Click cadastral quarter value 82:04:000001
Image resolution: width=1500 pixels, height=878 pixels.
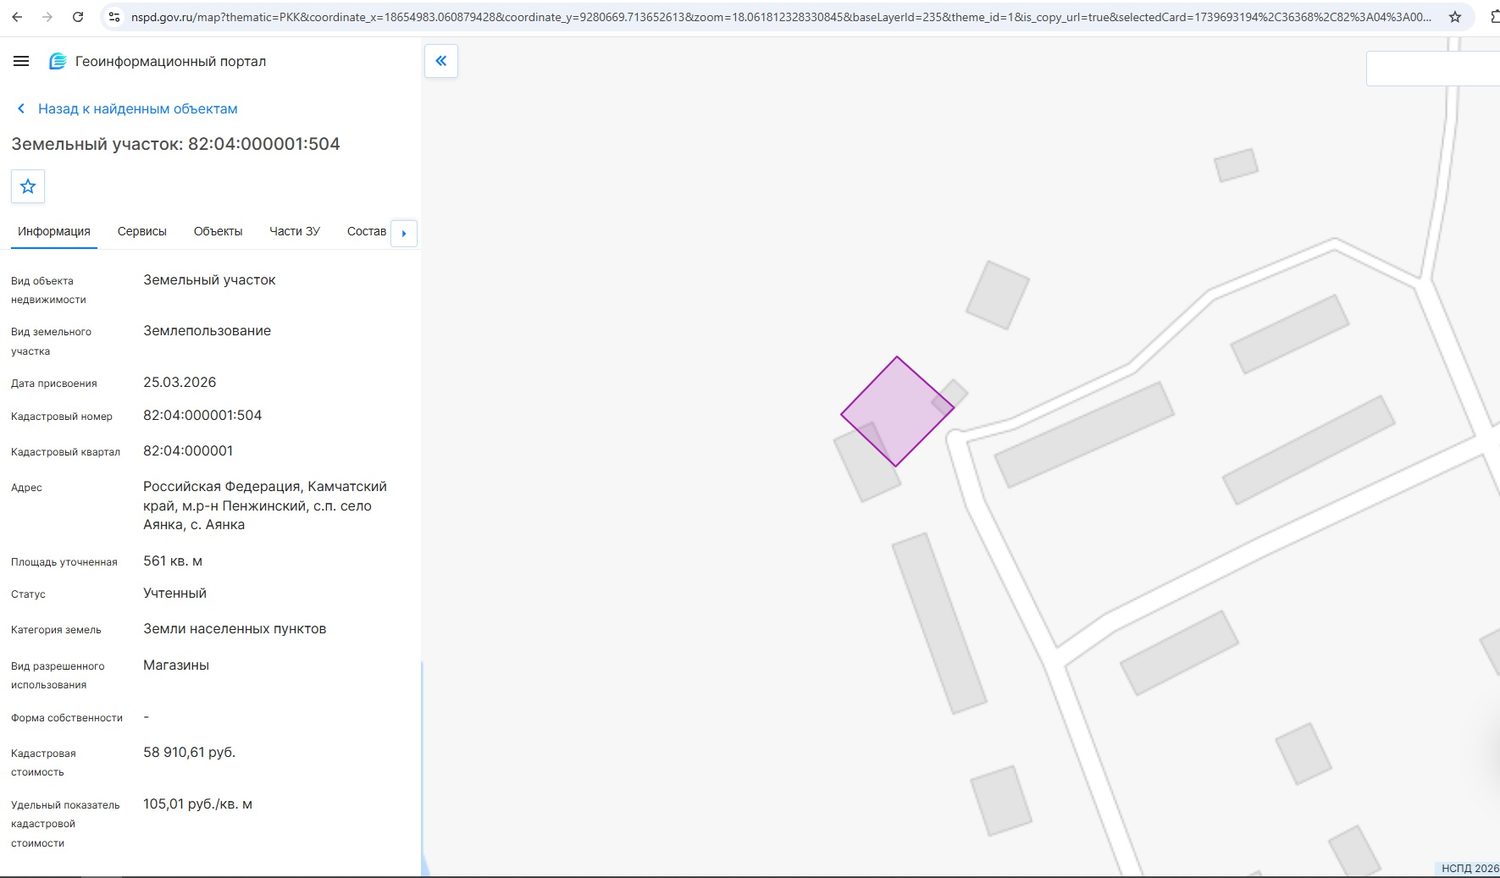coord(188,451)
